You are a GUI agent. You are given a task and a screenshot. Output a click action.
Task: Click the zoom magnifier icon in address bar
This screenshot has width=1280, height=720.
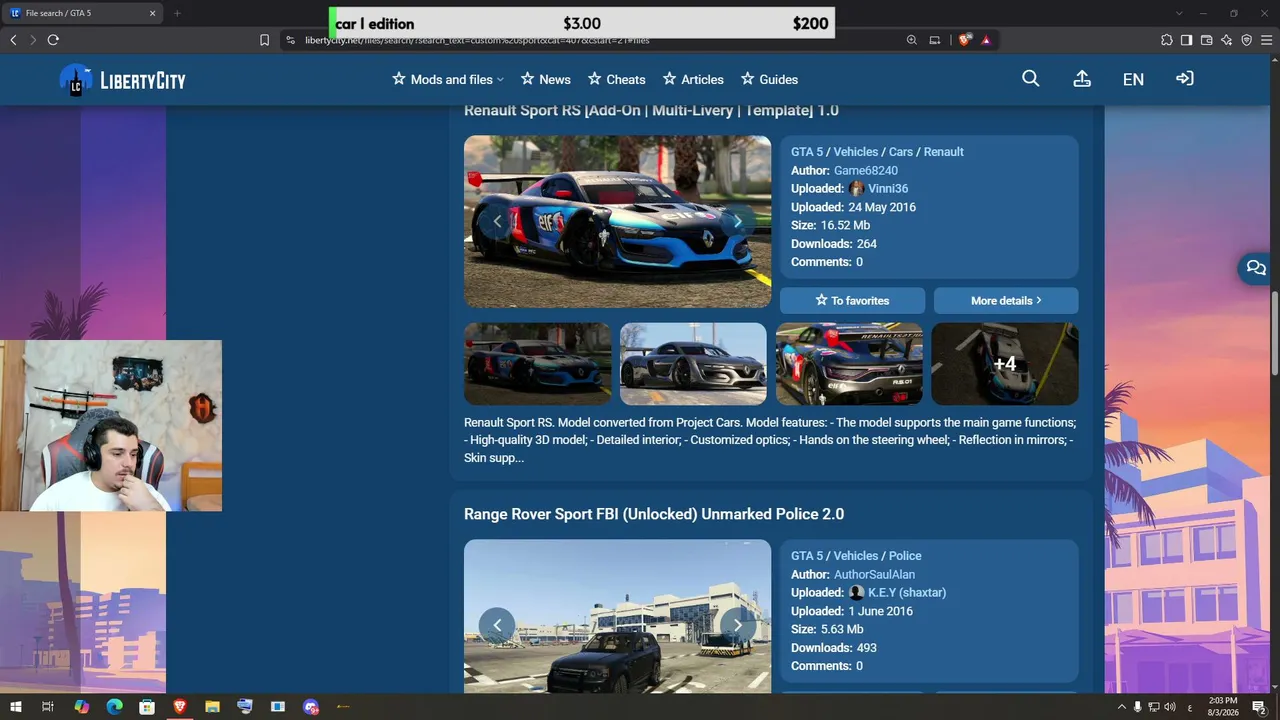coord(912,40)
